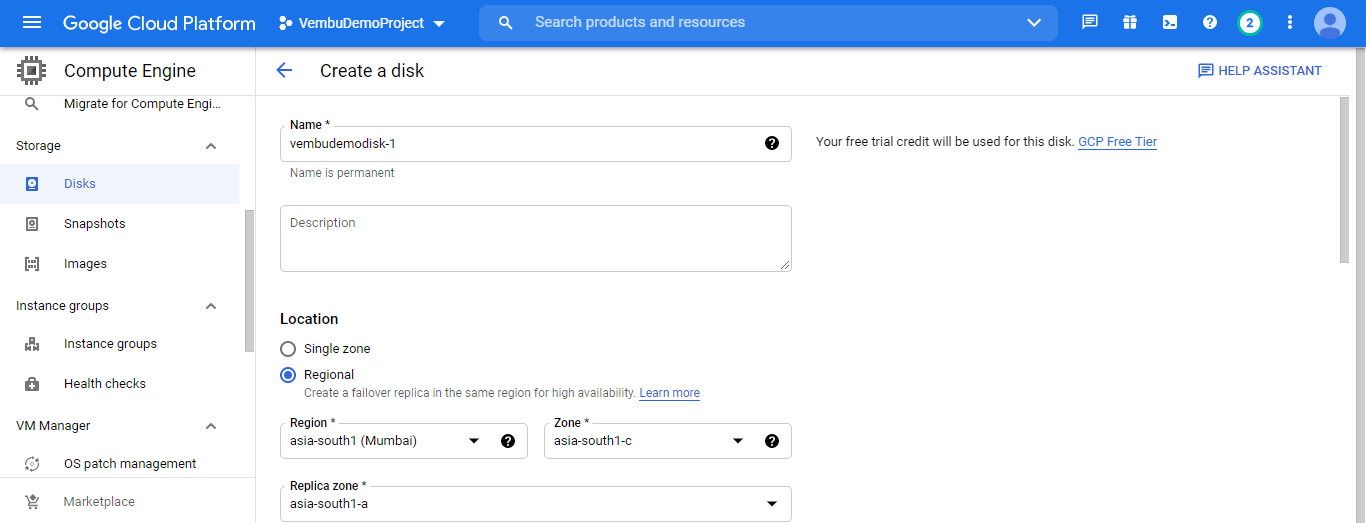Click the user account avatar

(1330, 22)
